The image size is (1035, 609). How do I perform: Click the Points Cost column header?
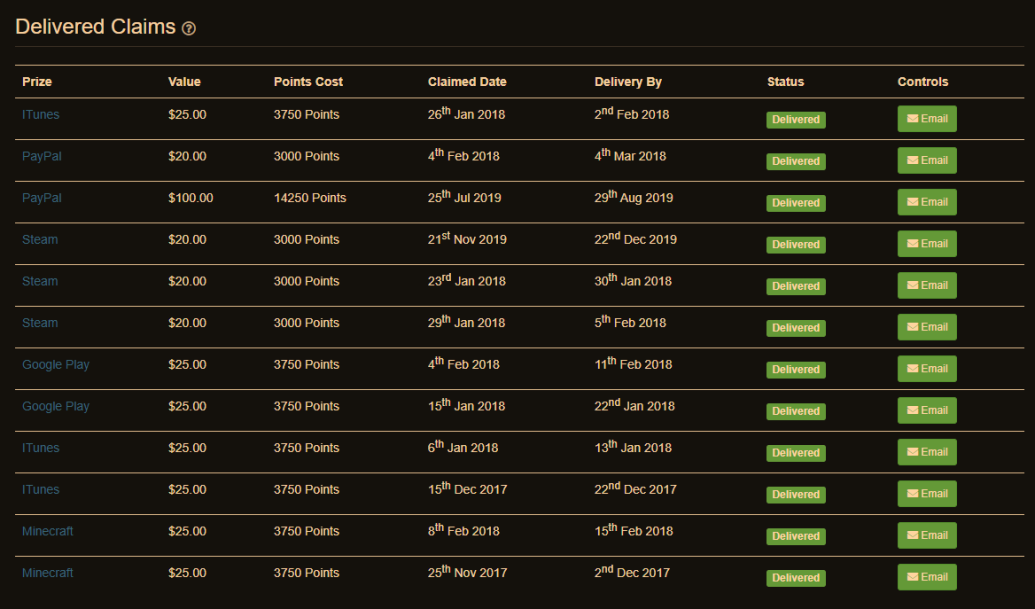[308, 82]
